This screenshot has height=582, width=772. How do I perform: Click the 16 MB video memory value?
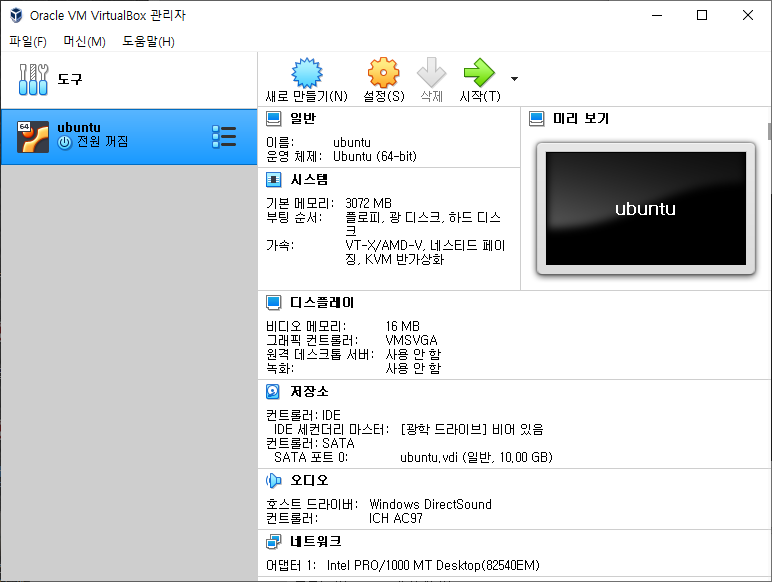403,326
